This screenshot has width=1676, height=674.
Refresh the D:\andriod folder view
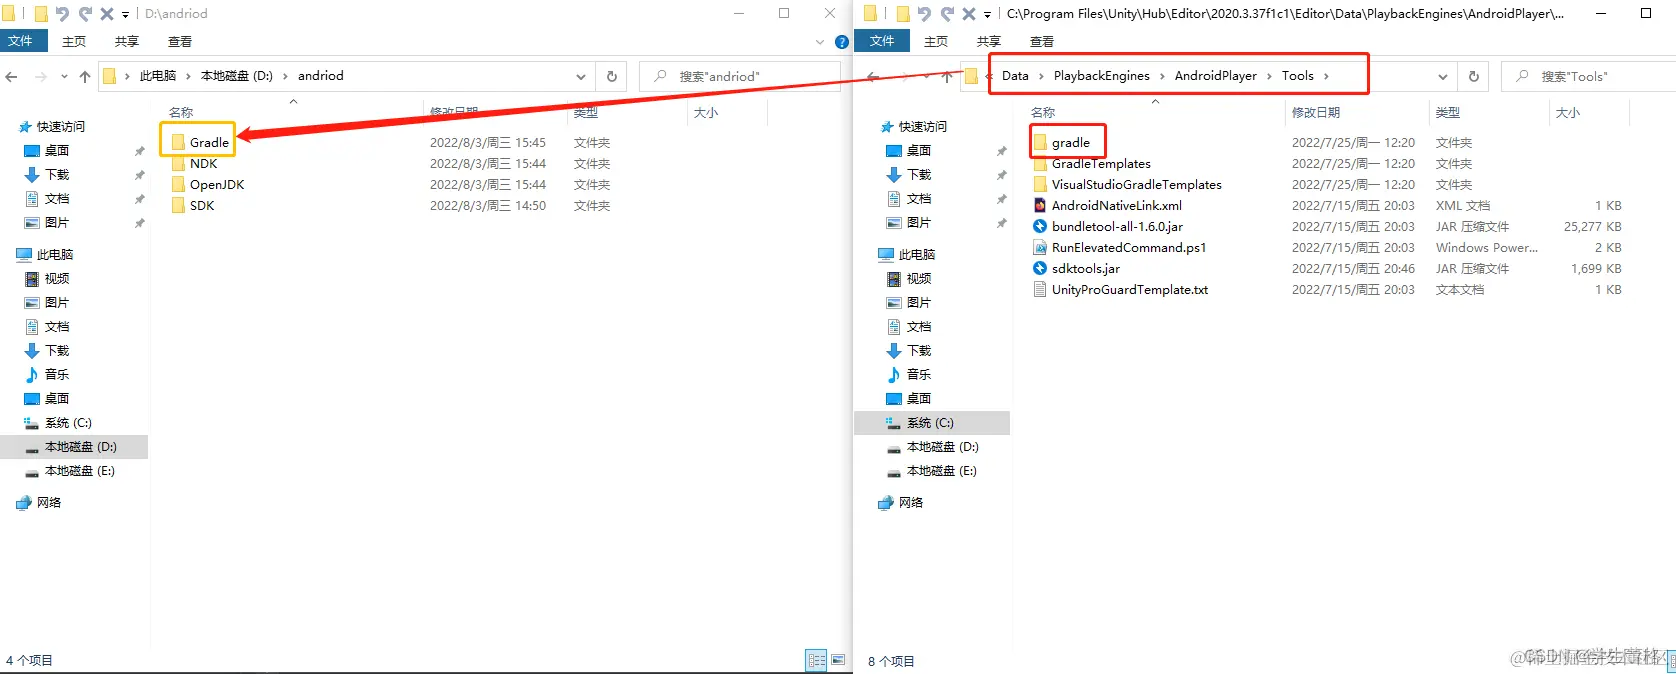pyautogui.click(x=612, y=76)
